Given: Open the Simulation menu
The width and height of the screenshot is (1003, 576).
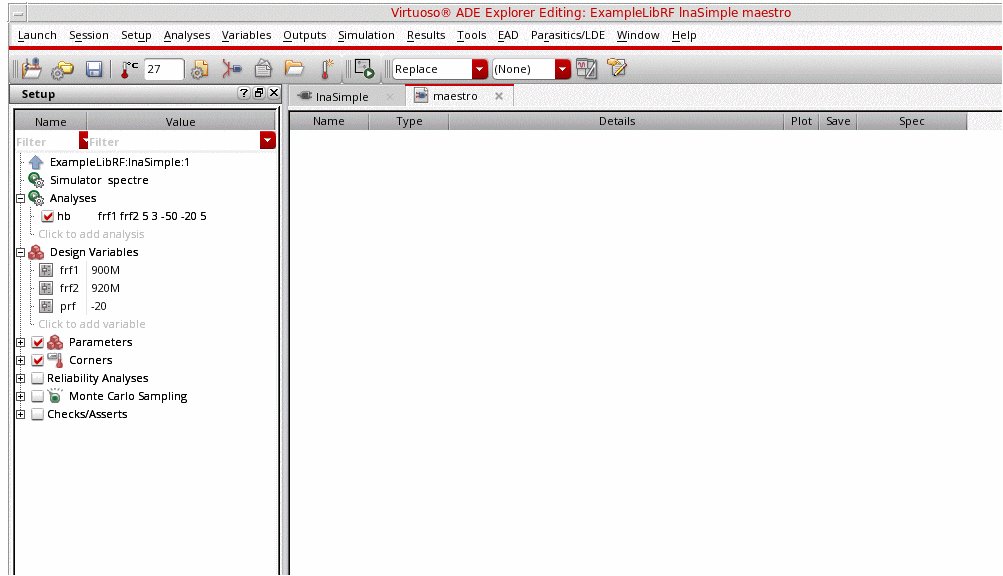Looking at the screenshot, I should click(366, 35).
